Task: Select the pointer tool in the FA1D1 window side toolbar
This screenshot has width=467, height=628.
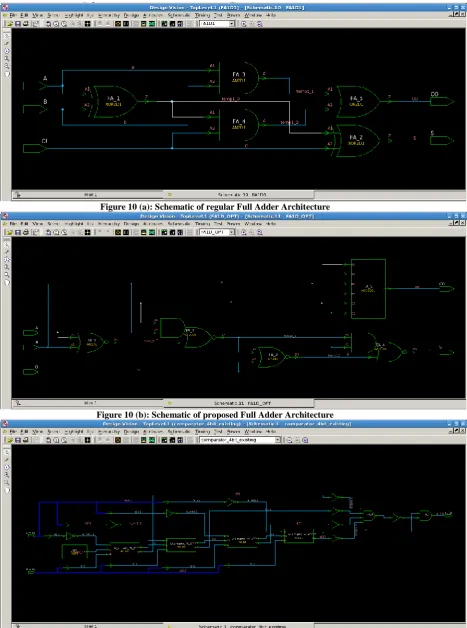Action: coord(7,36)
